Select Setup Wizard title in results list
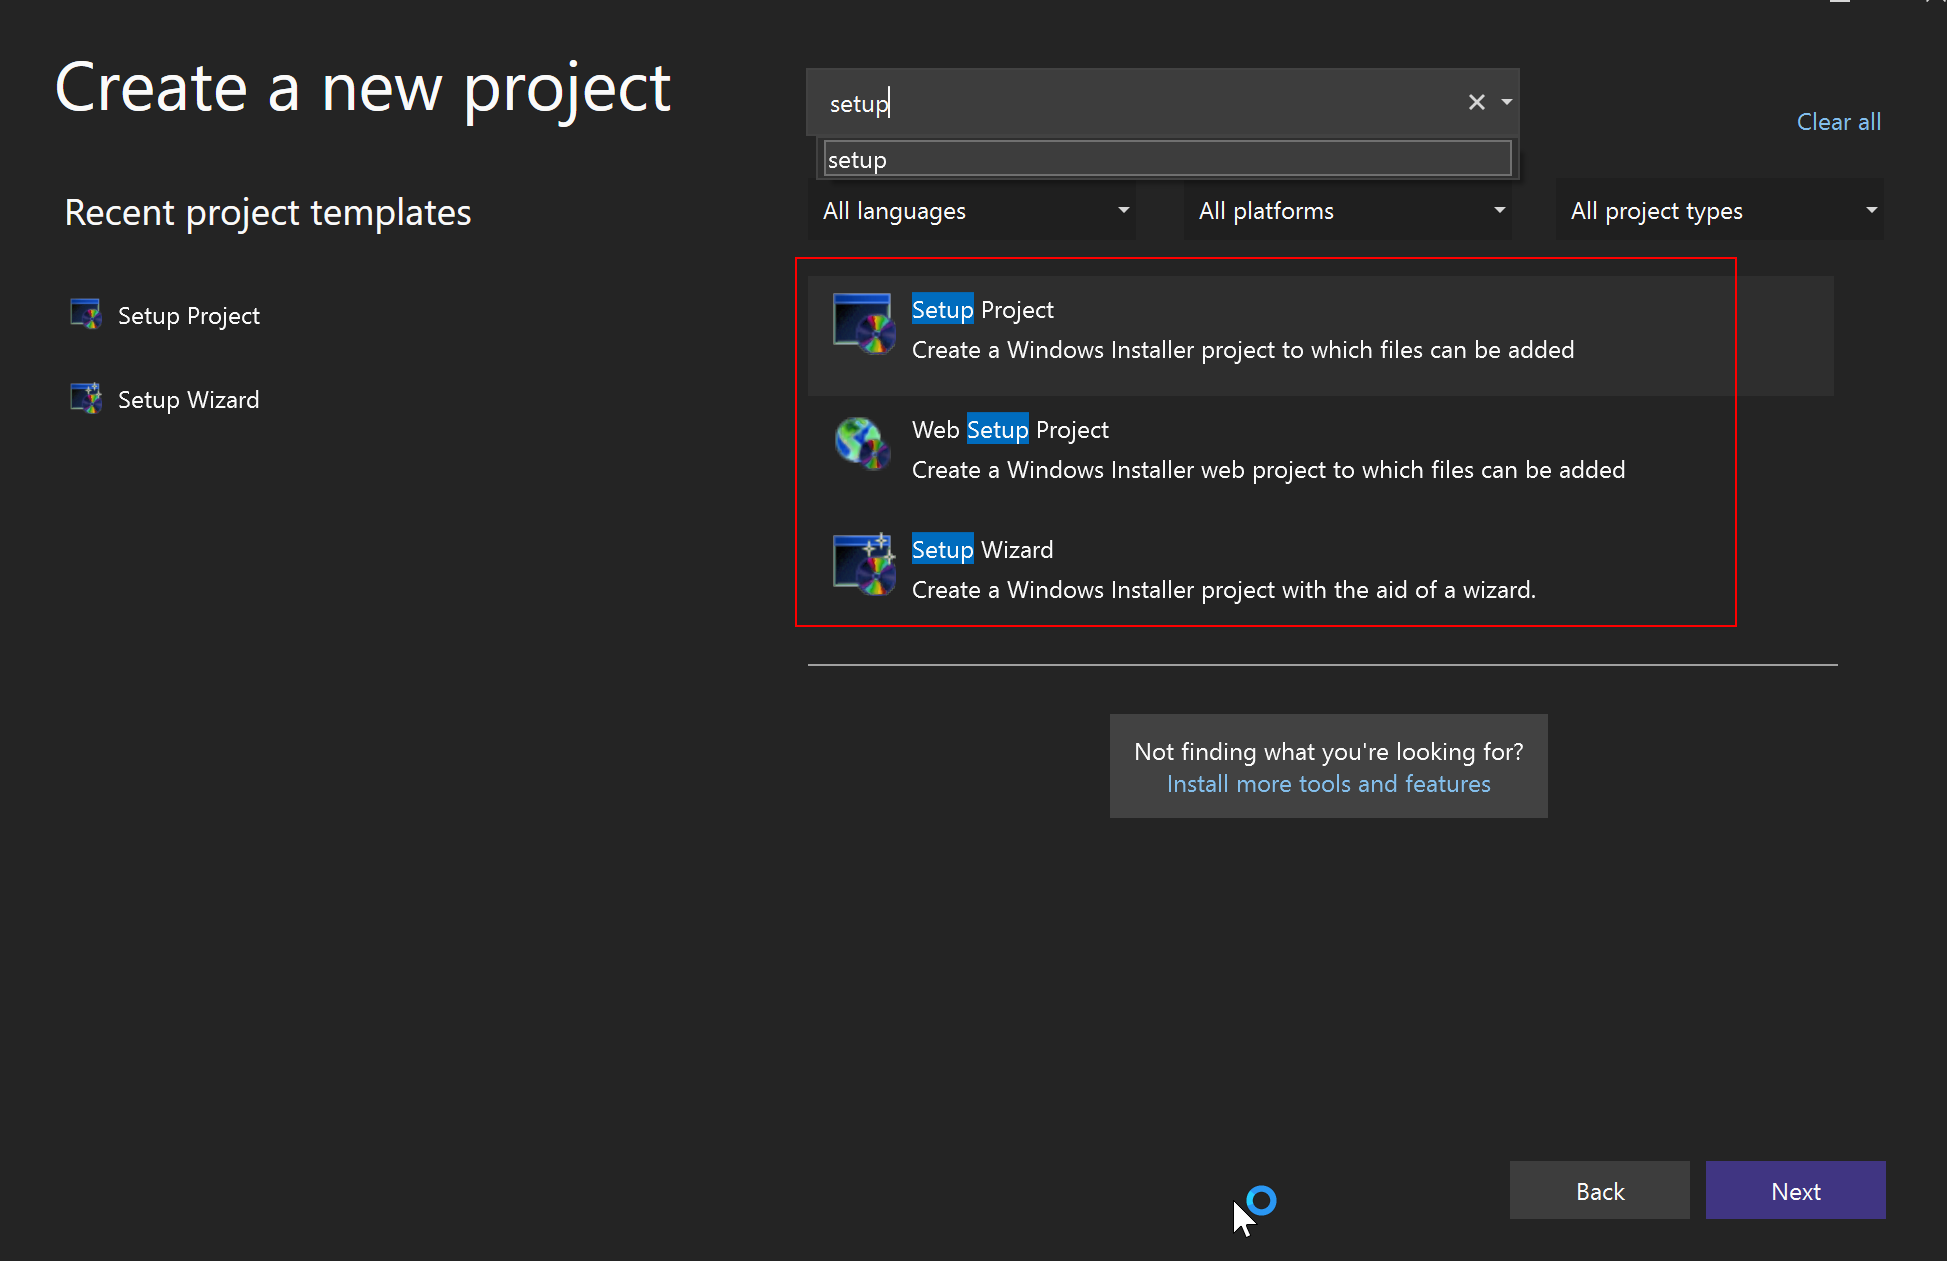1947x1261 pixels. point(982,550)
